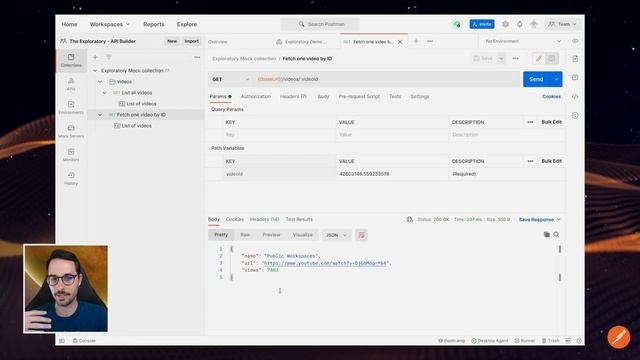The image size is (640, 360).
Task: Click the Search Postman field
Action: 320,24
